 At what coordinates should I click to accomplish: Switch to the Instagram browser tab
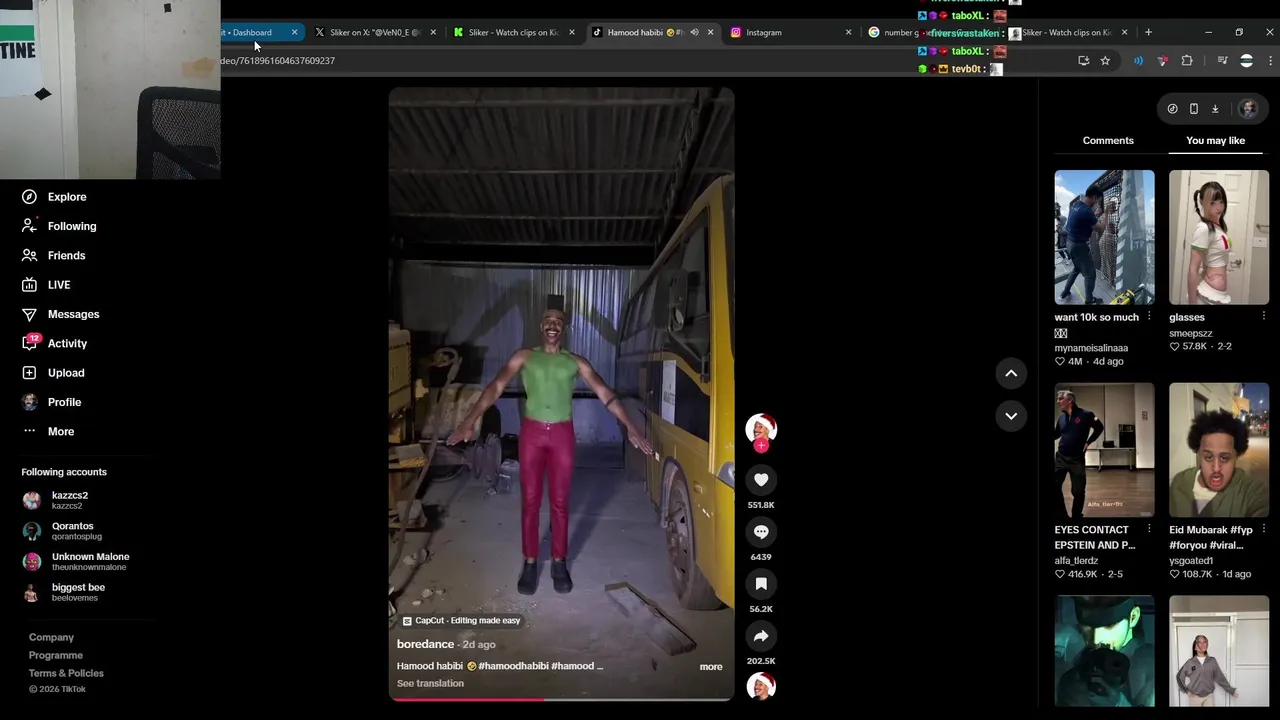click(x=789, y=32)
